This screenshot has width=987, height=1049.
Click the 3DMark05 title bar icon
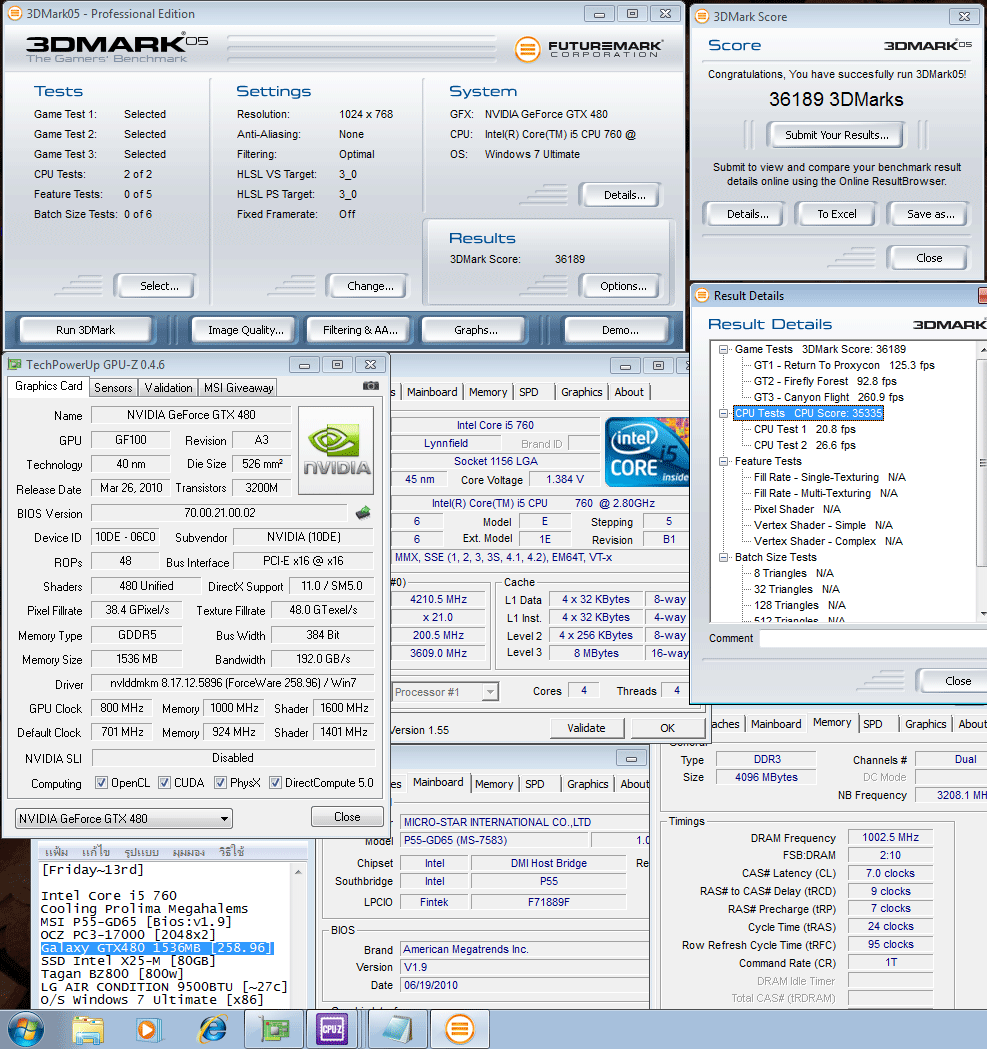click(x=14, y=13)
